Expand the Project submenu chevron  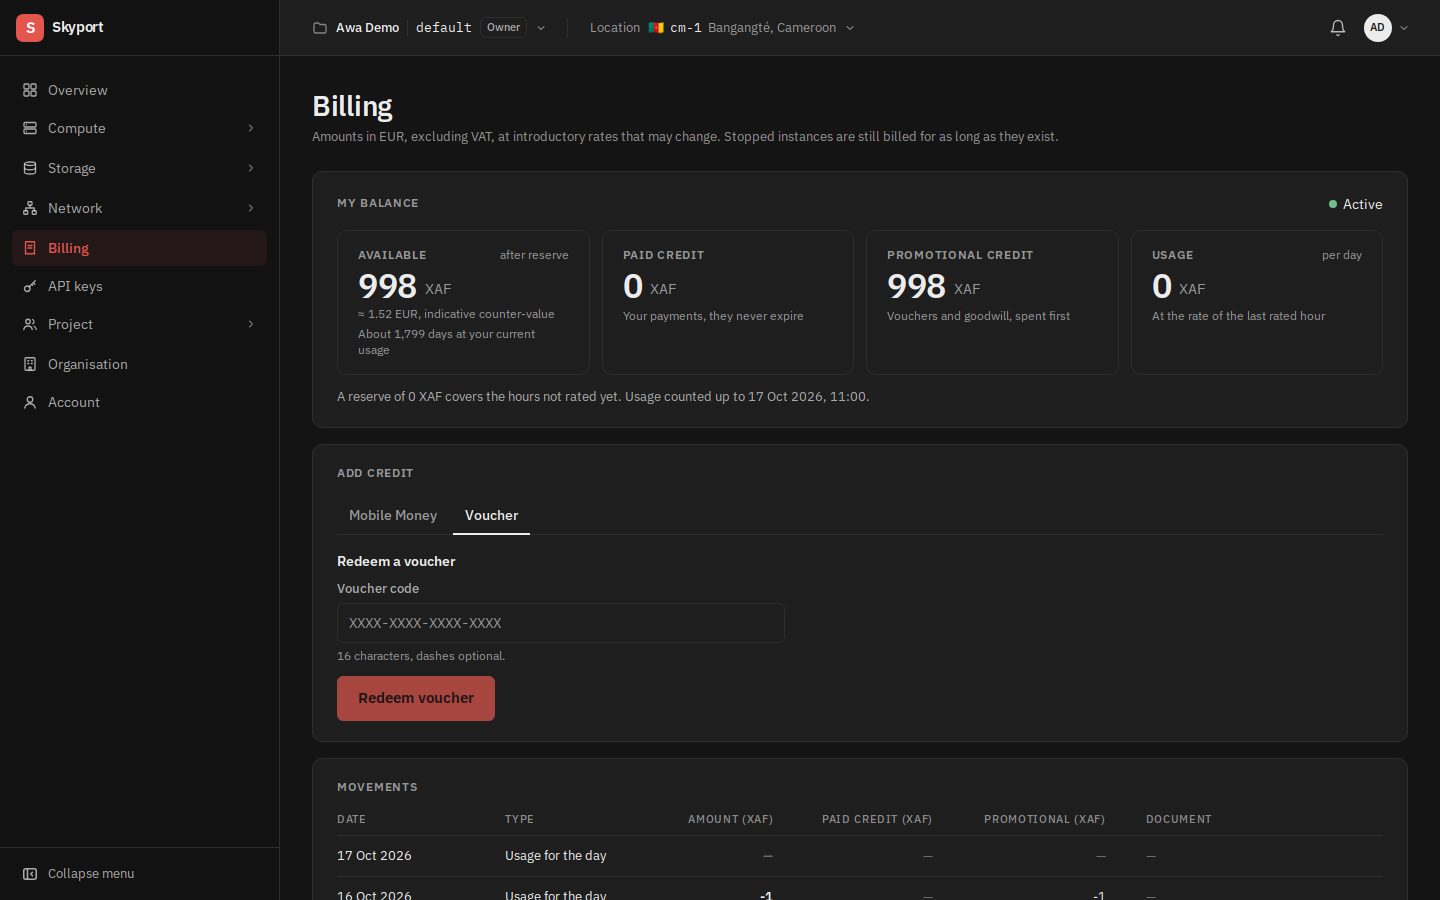click(x=251, y=324)
